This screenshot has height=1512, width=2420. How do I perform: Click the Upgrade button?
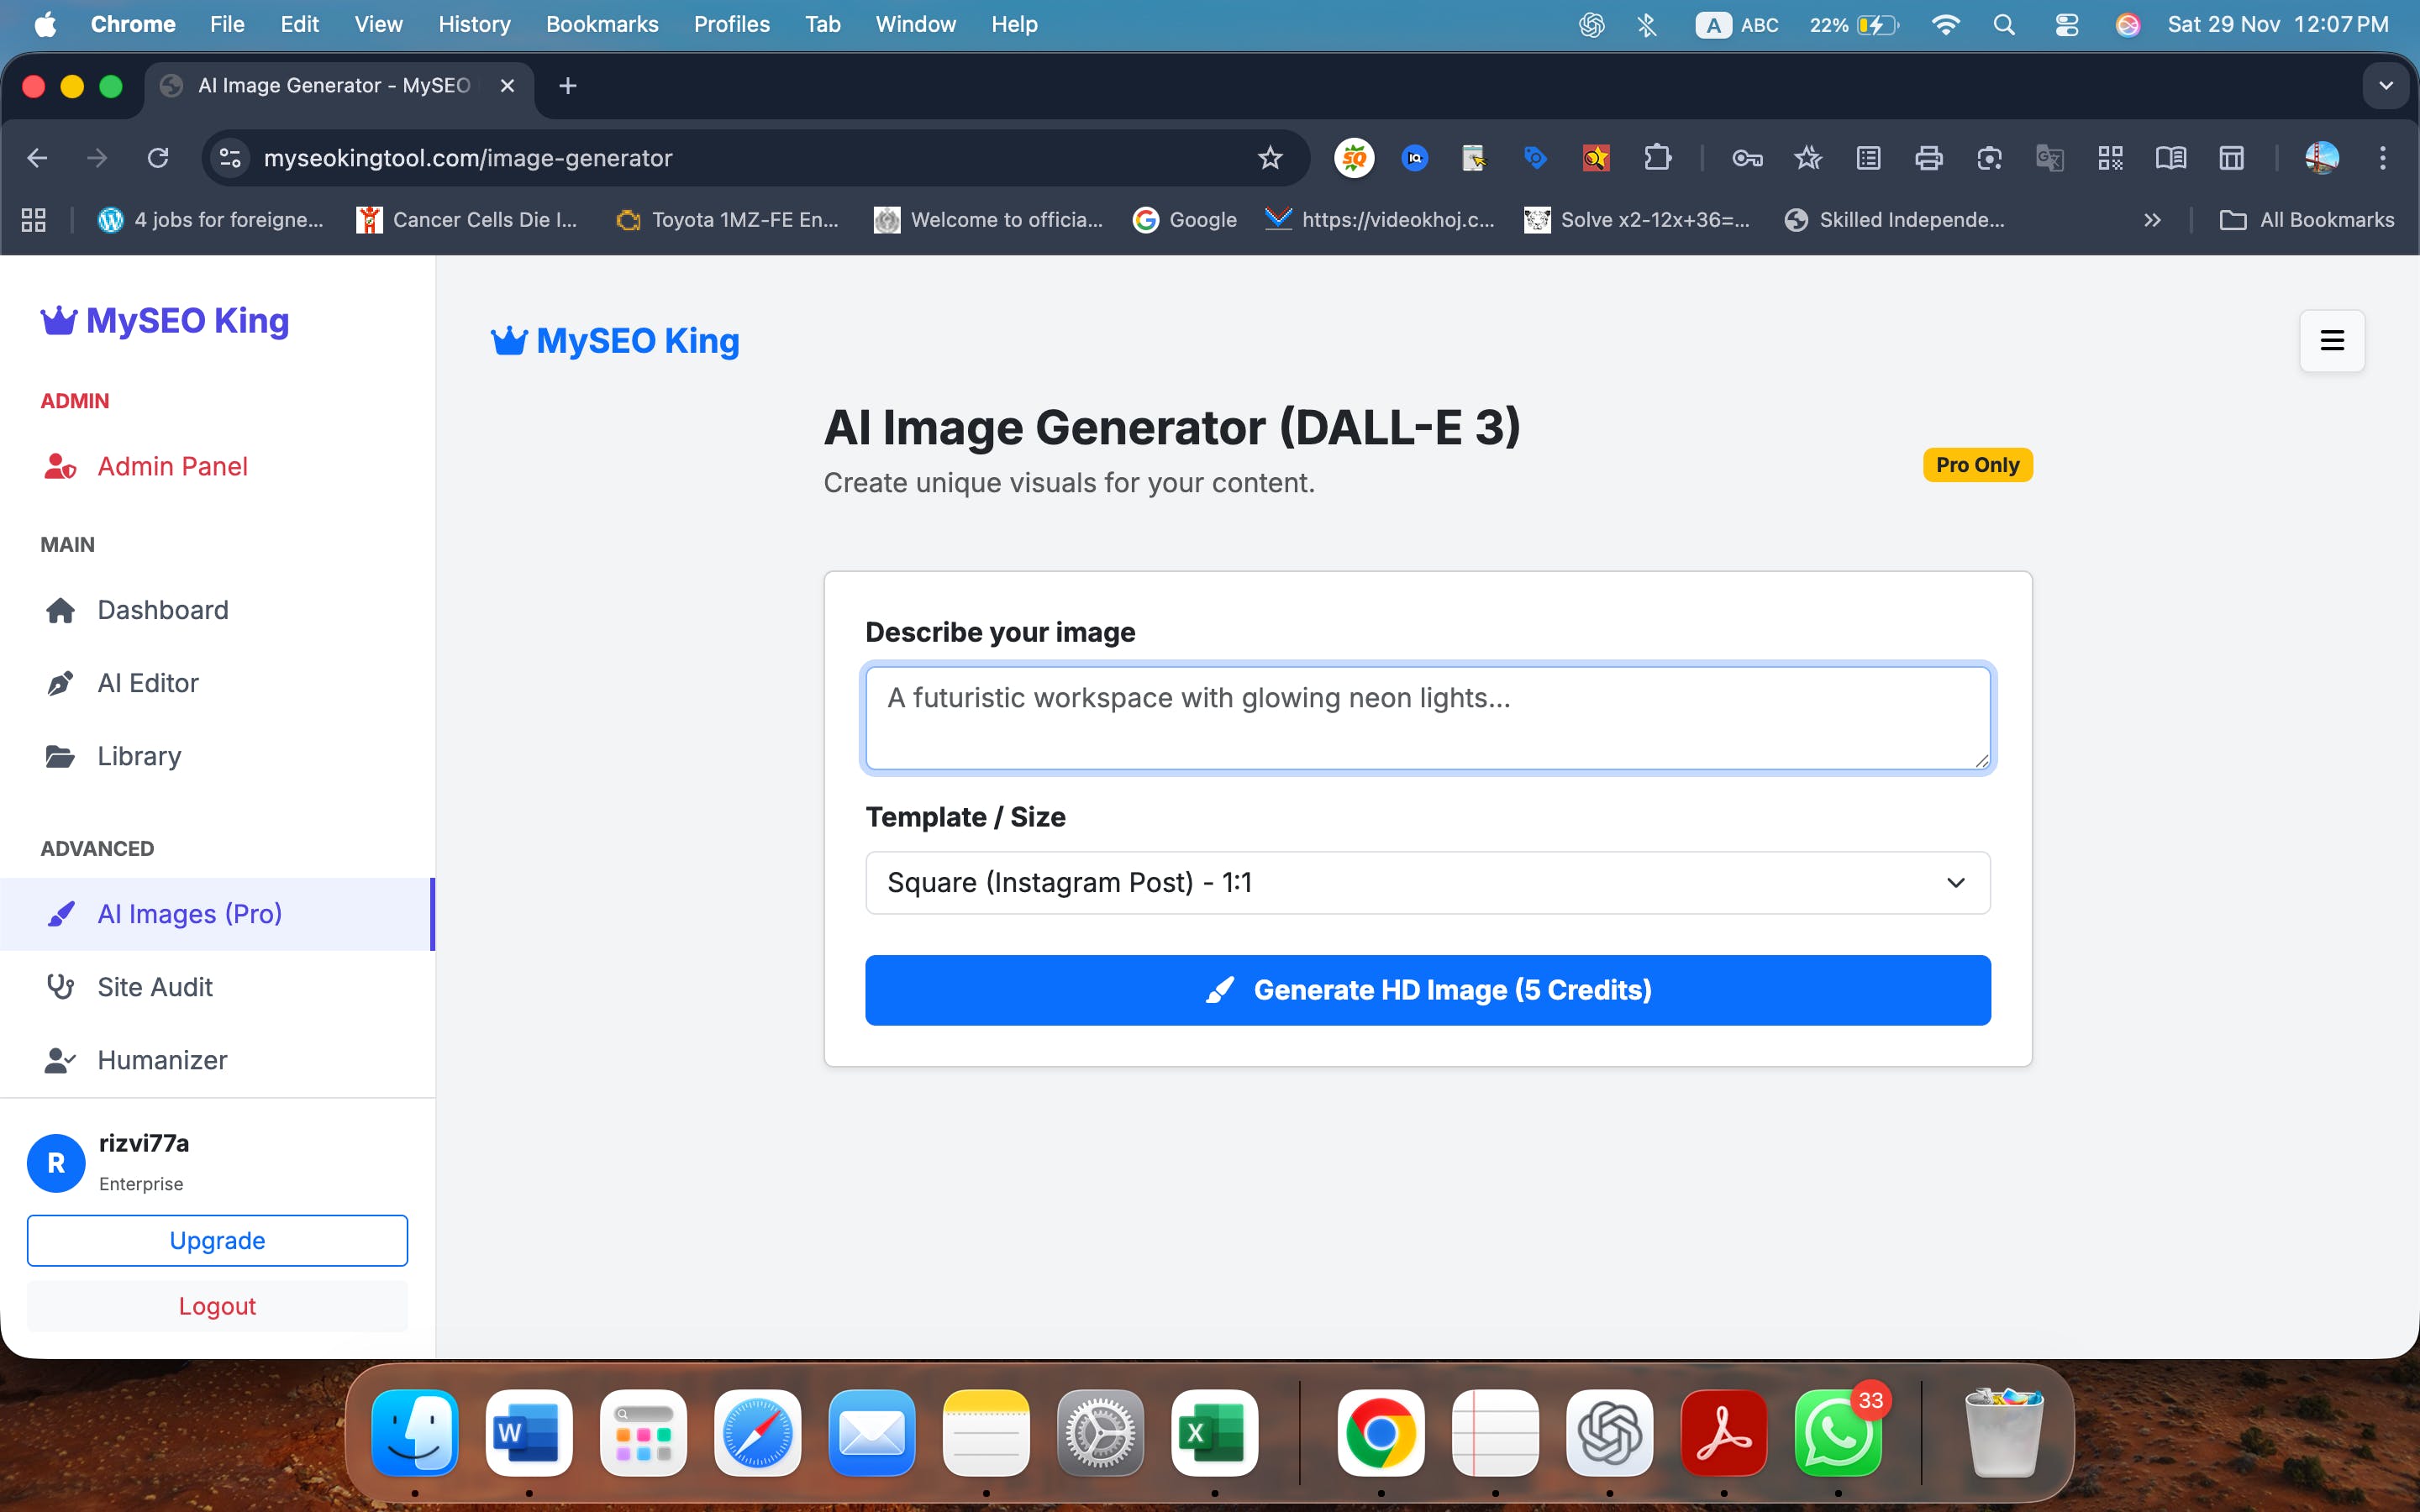click(x=217, y=1240)
